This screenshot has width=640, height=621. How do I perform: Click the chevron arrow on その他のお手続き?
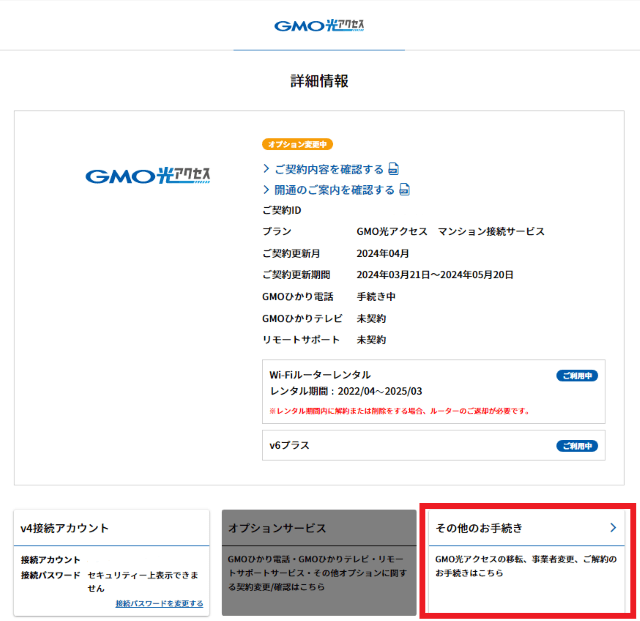click(613, 528)
